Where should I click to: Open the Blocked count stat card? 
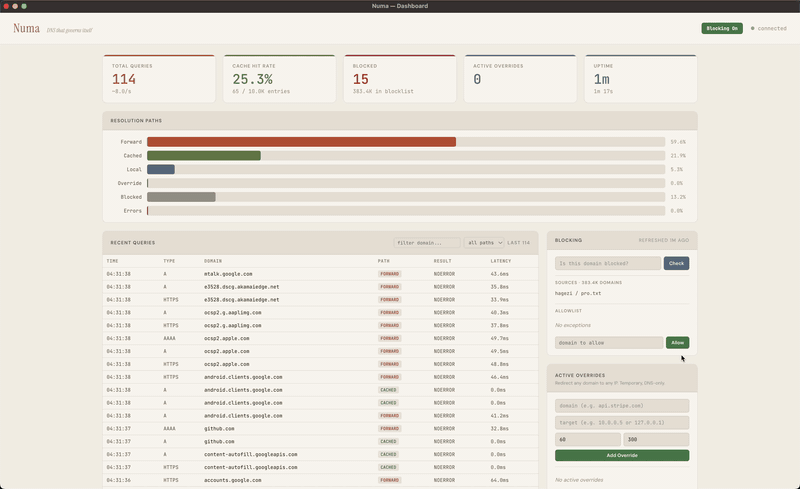click(x=400, y=79)
